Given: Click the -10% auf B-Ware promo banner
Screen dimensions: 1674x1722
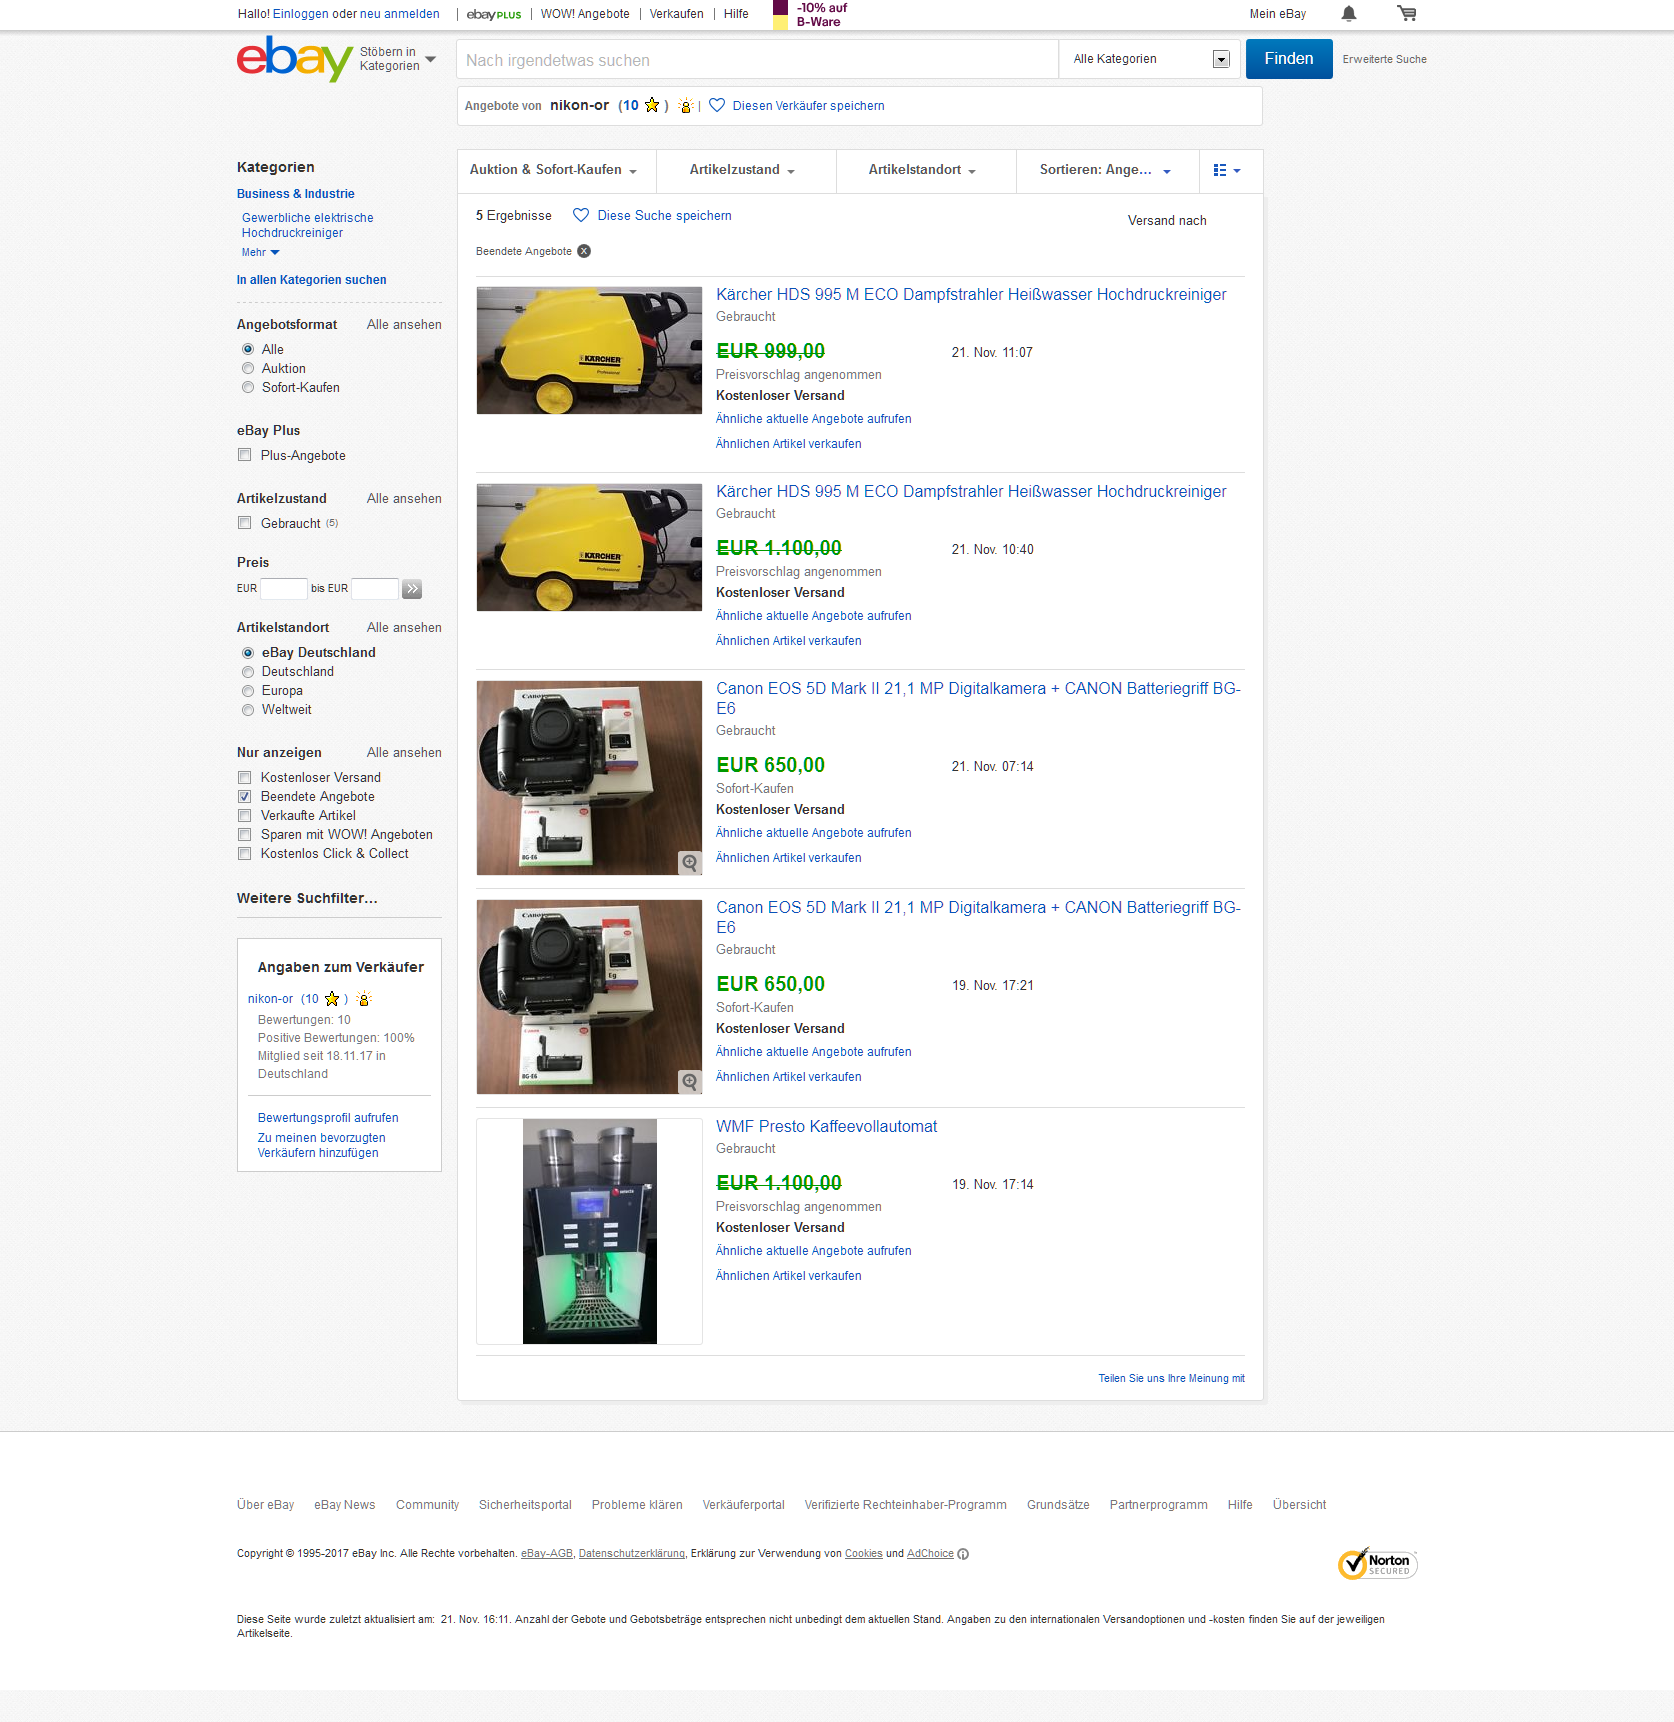Looking at the screenshot, I should (811, 15).
